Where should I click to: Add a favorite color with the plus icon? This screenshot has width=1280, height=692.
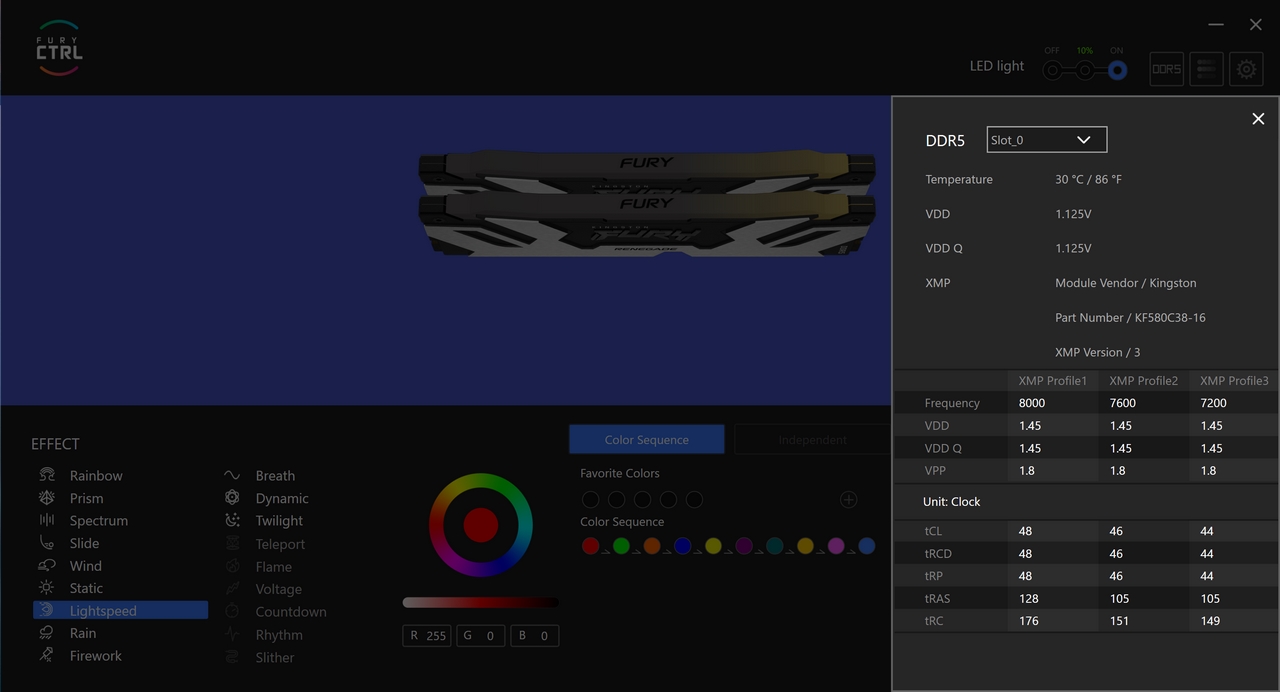[x=848, y=499]
